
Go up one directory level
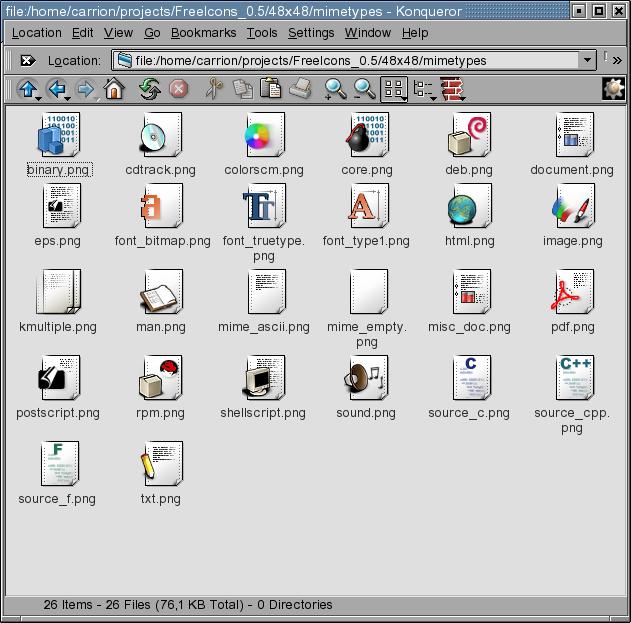coord(27,89)
